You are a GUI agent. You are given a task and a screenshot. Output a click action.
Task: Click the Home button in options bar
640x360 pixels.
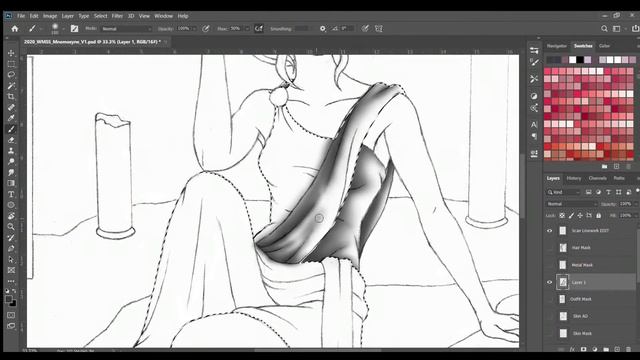(x=15, y=29)
